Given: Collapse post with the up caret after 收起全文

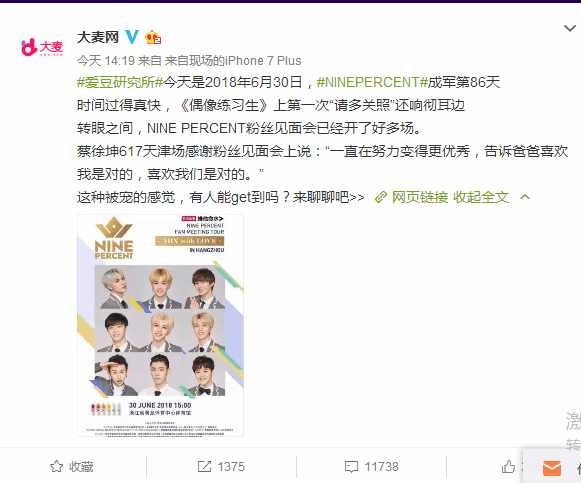Looking at the screenshot, I should 525,197.
